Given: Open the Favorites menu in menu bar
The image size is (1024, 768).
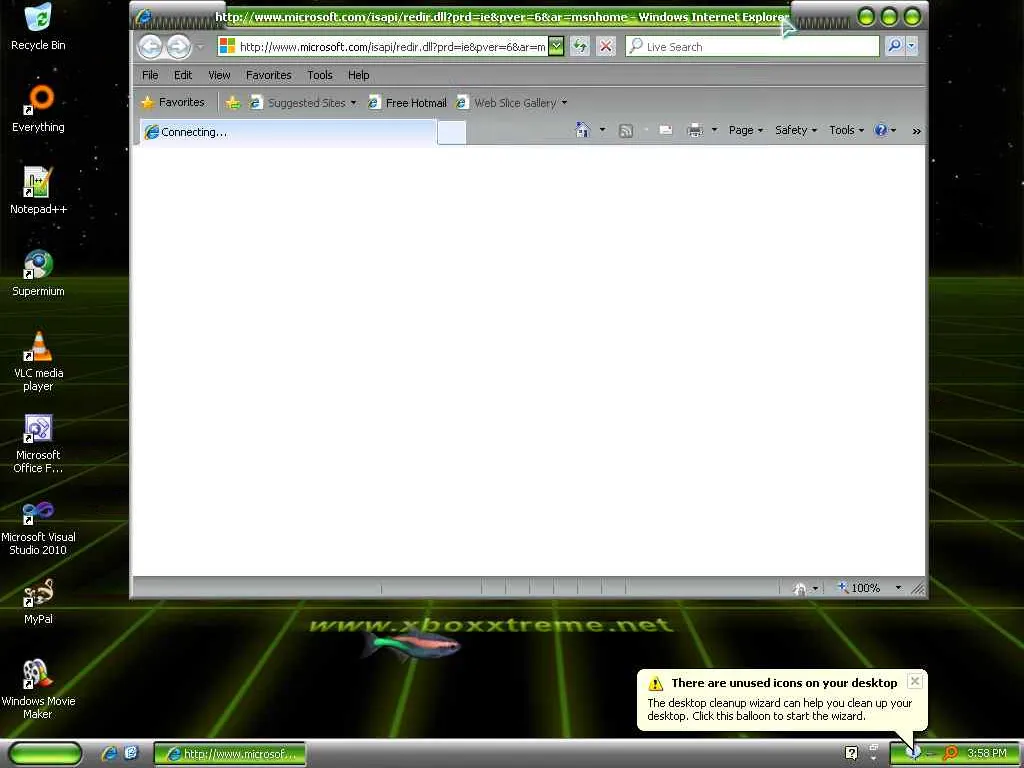Looking at the screenshot, I should click(268, 75).
